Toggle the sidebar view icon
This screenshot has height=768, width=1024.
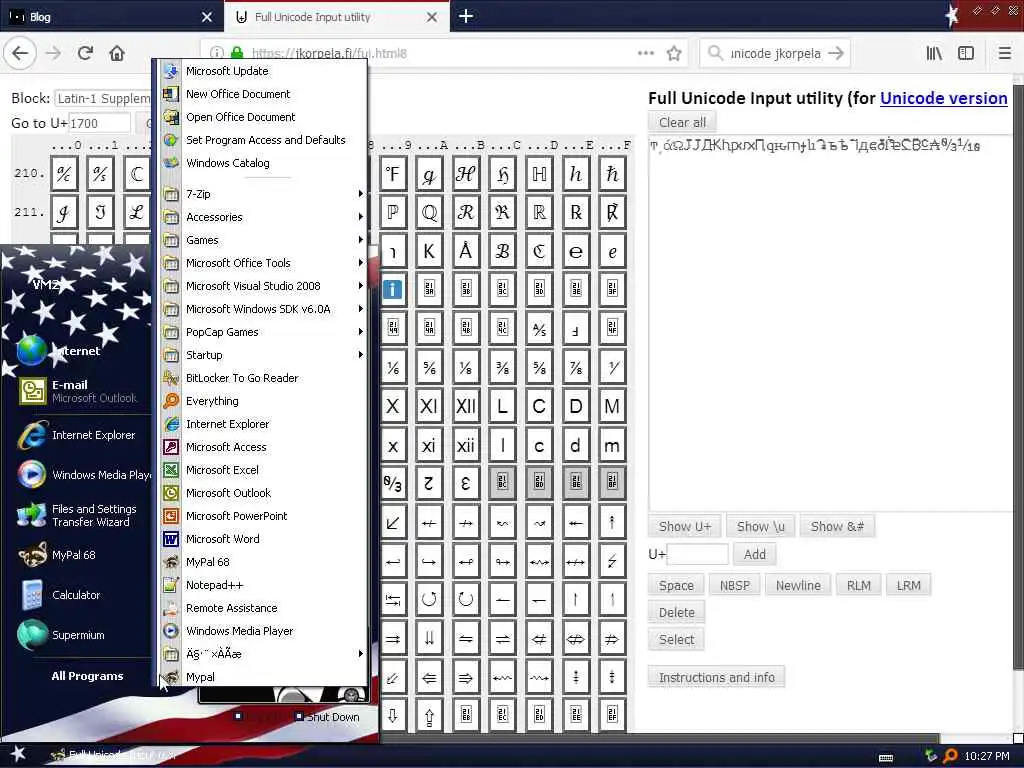(x=965, y=53)
